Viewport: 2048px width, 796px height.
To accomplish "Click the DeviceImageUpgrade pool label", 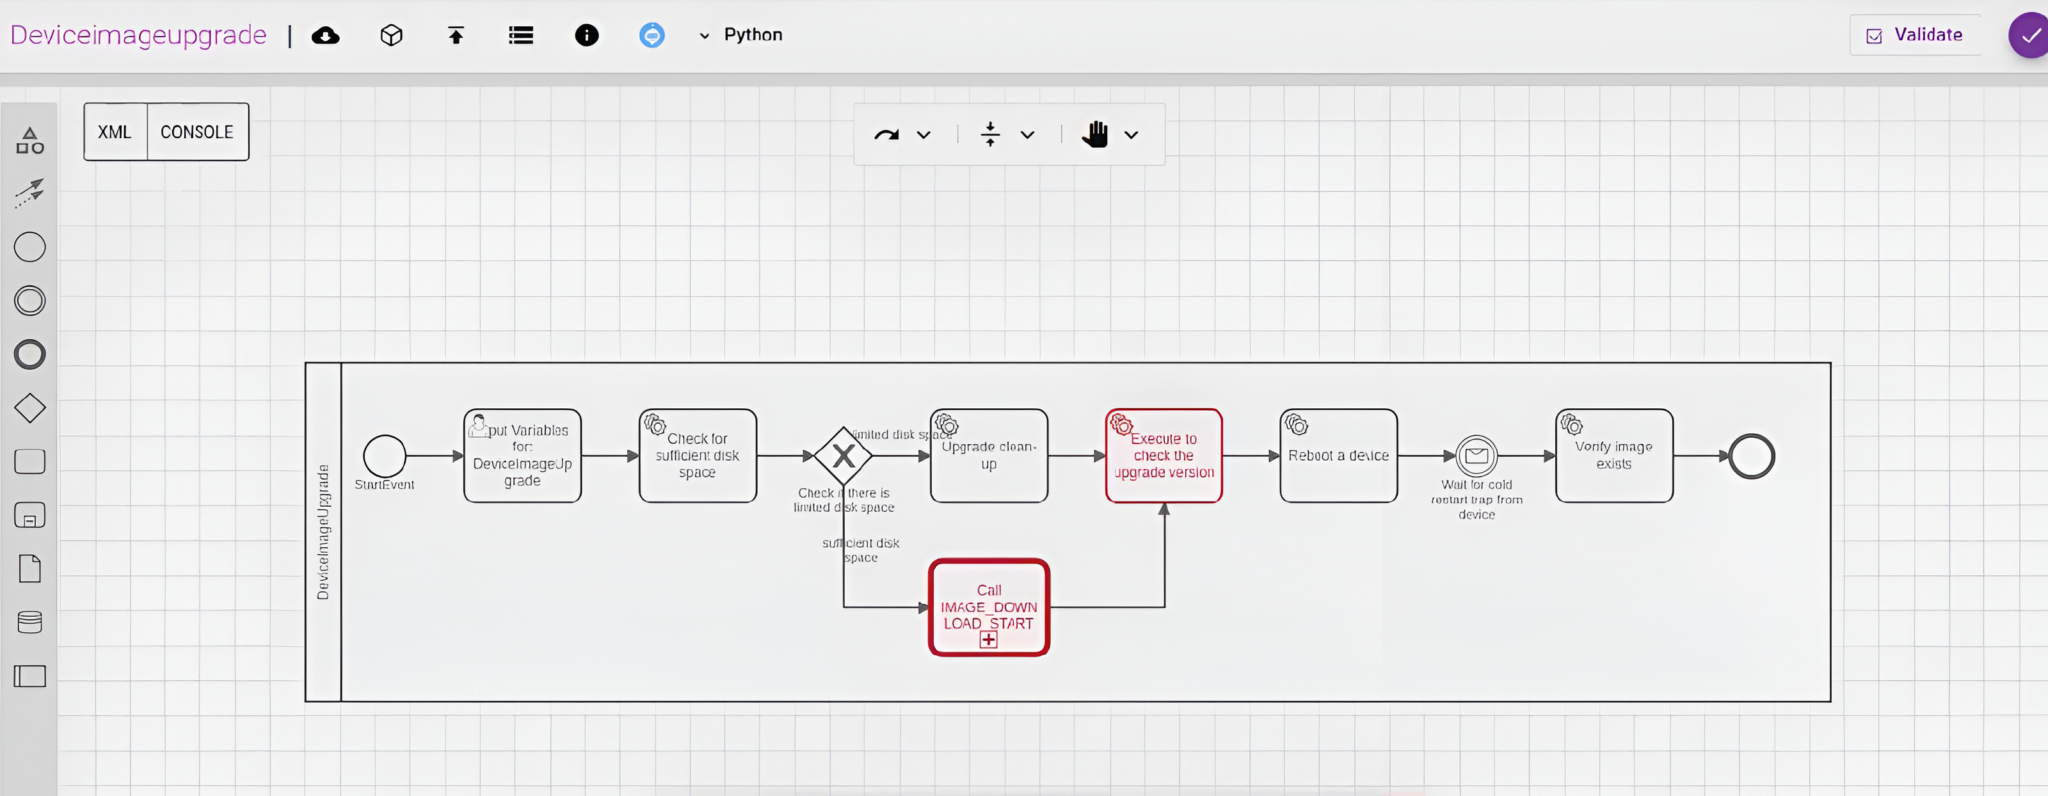I will click(323, 532).
